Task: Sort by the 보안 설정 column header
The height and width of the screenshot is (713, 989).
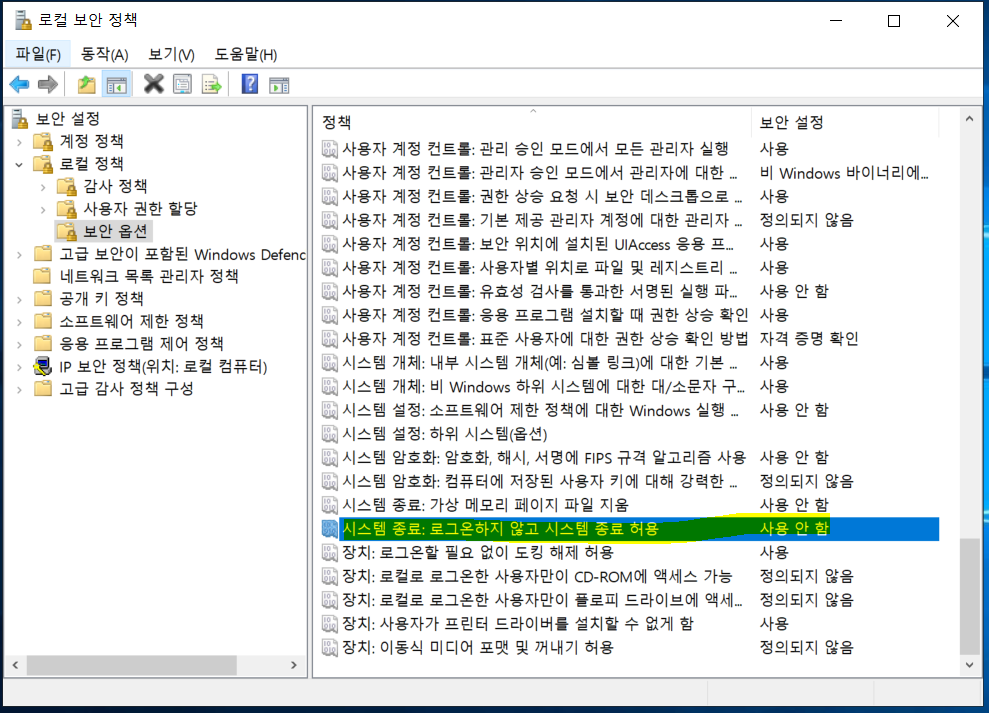Action: click(x=845, y=122)
